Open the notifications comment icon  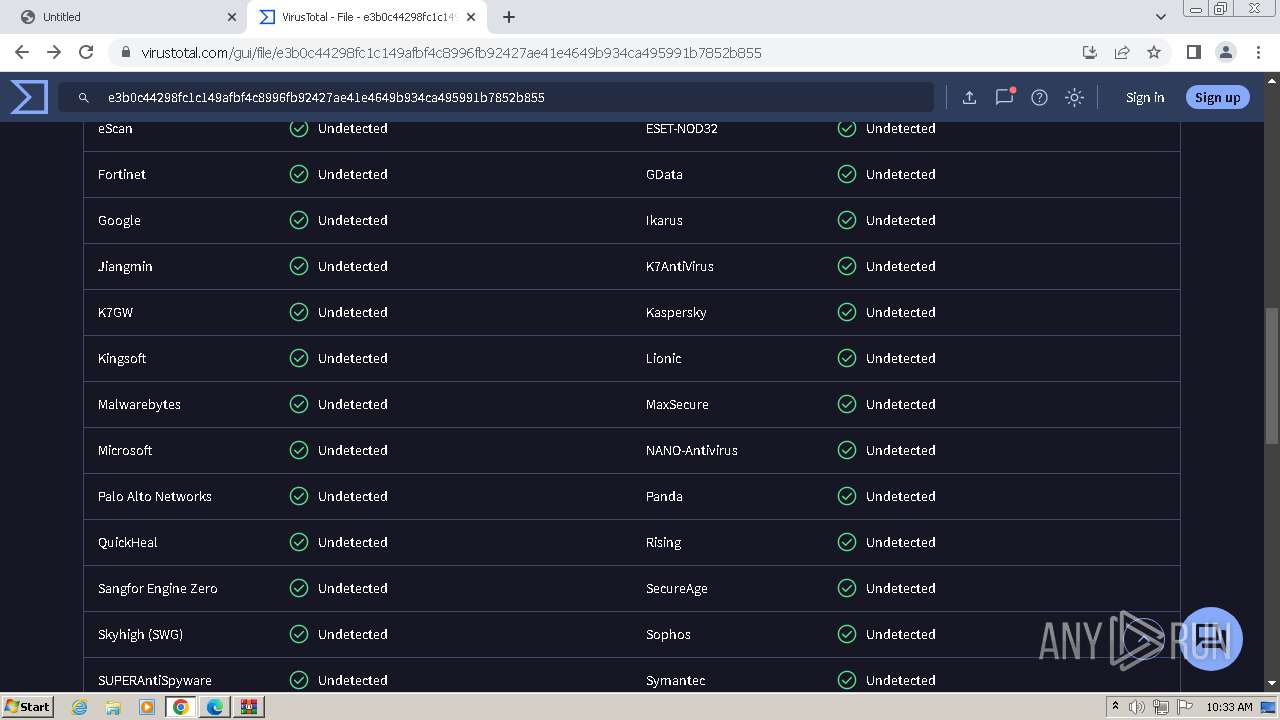pos(1004,97)
